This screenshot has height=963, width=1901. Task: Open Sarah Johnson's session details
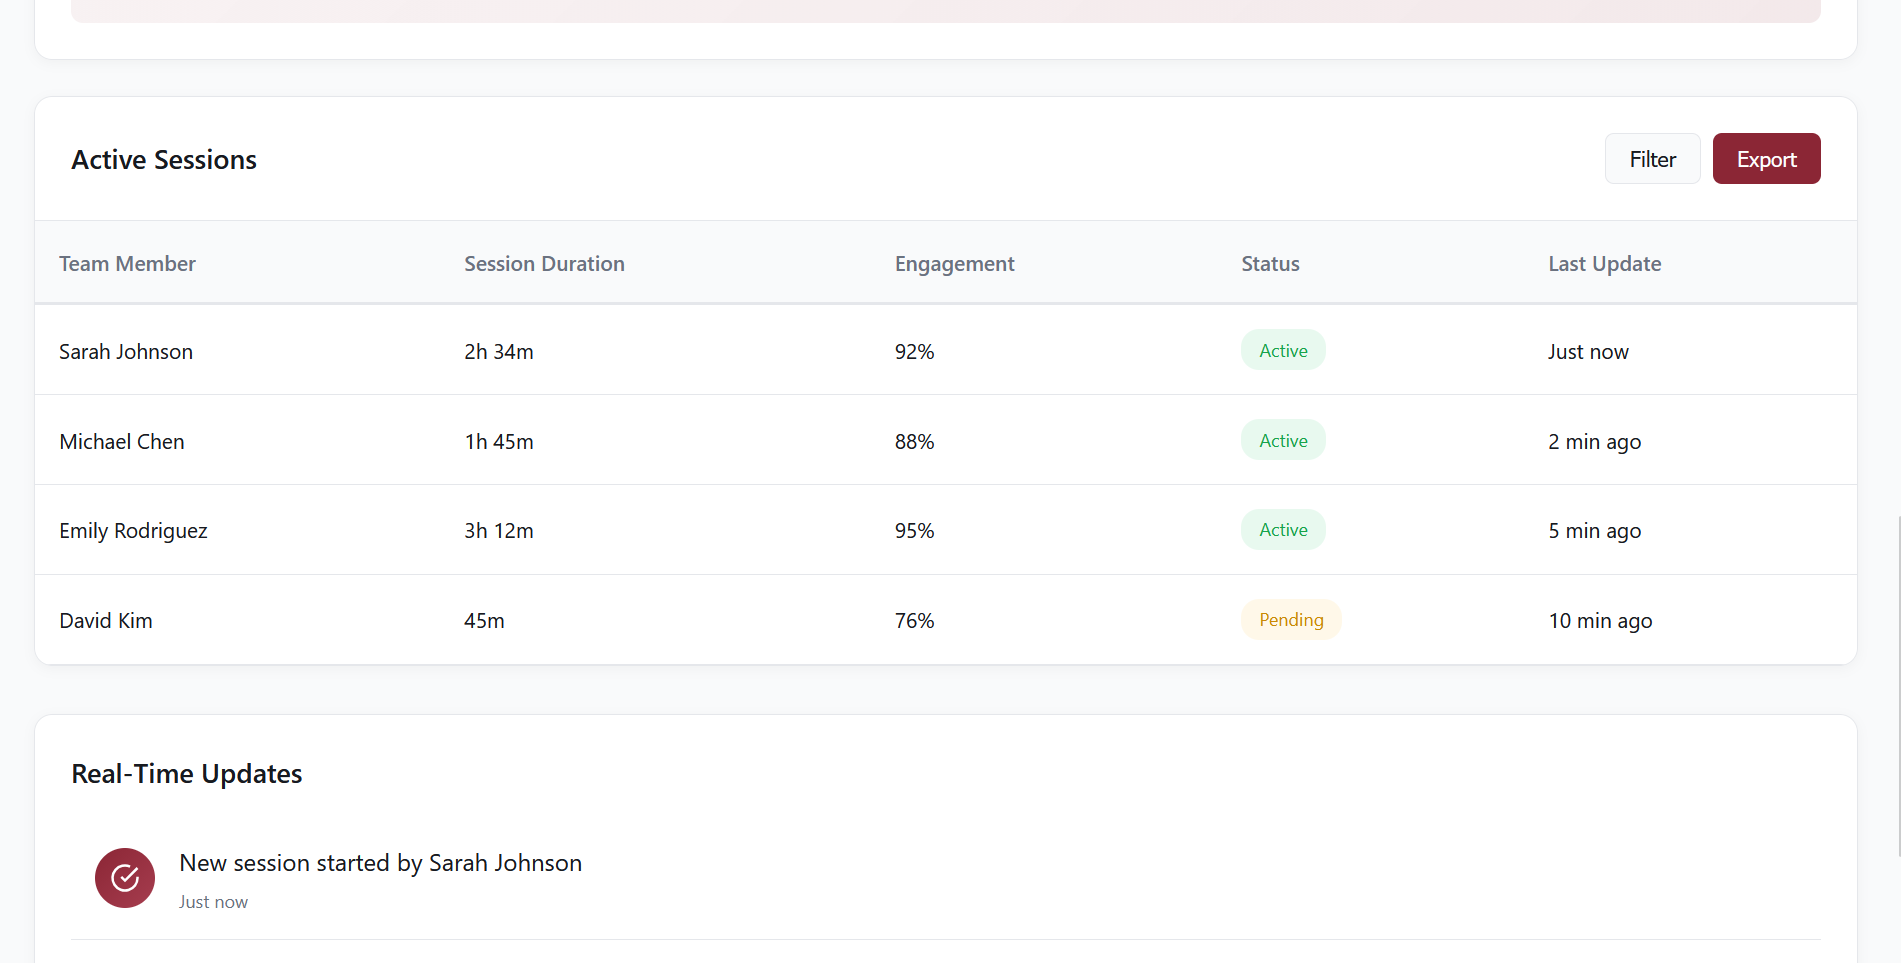126,351
